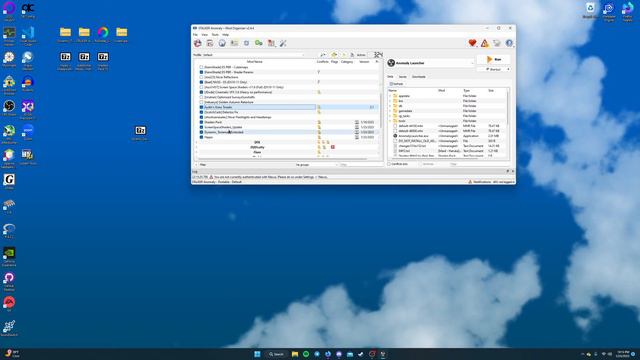Click the red heart Endorse icon
The width and height of the screenshot is (640, 360).
point(472,43)
